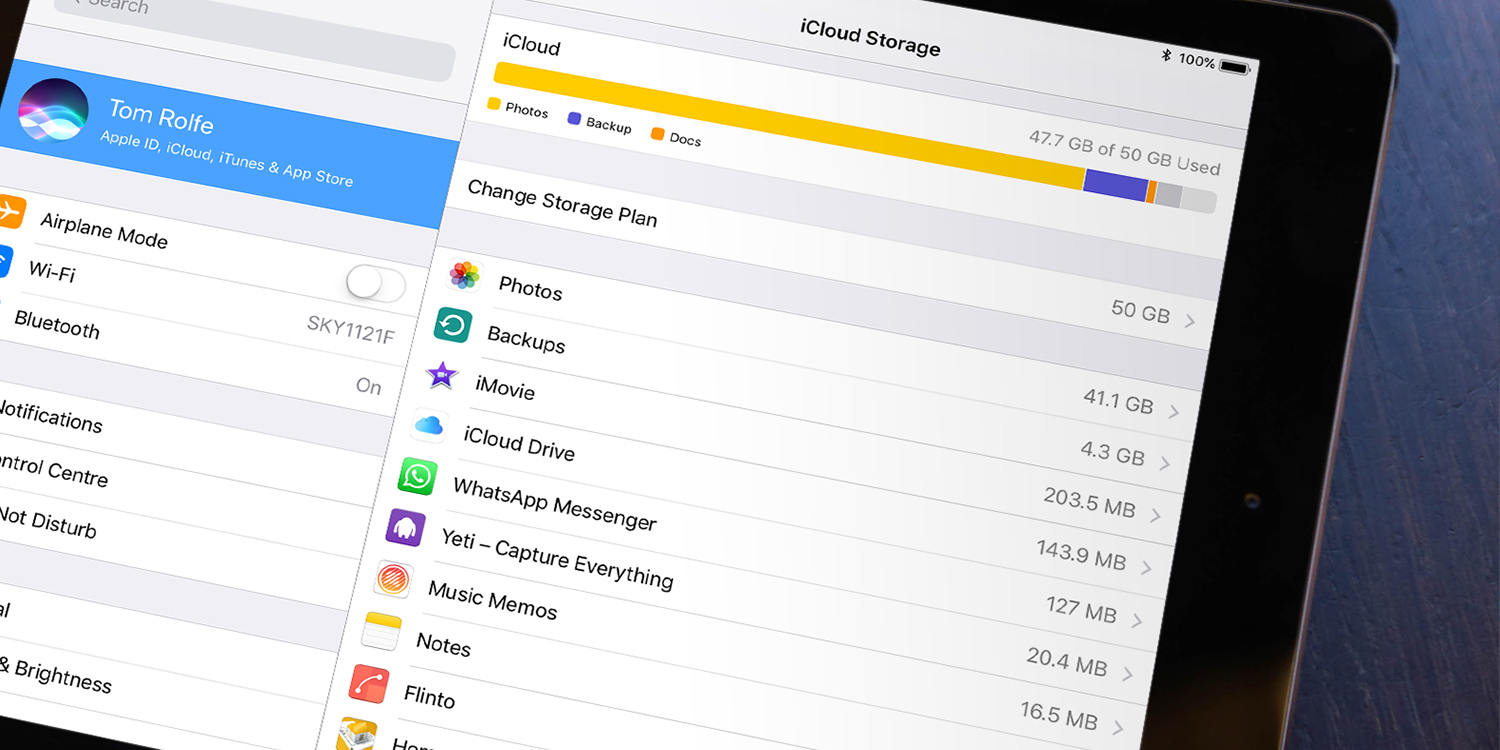Click the 'iCloud Storage' title
This screenshot has width=1500, height=750.
pos(870,37)
